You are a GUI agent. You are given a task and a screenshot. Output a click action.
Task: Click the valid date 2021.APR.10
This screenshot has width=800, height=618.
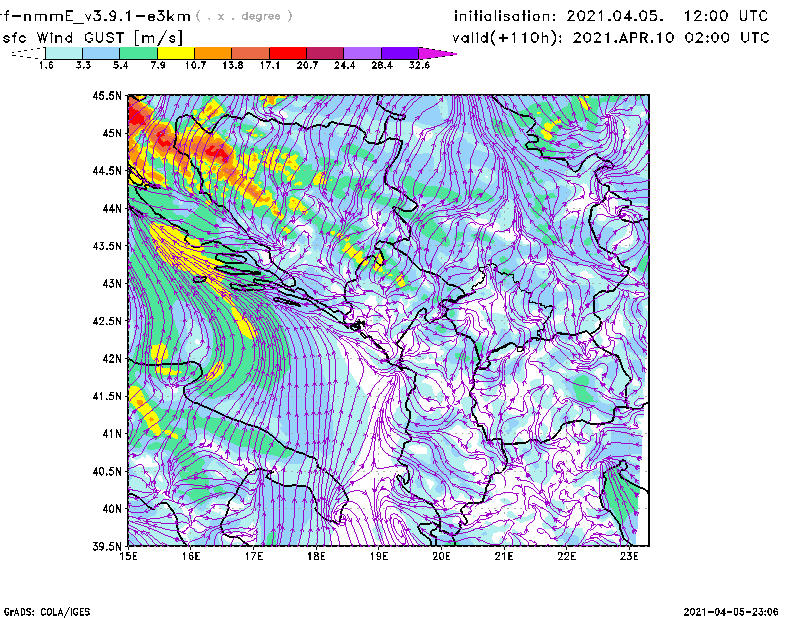click(623, 38)
